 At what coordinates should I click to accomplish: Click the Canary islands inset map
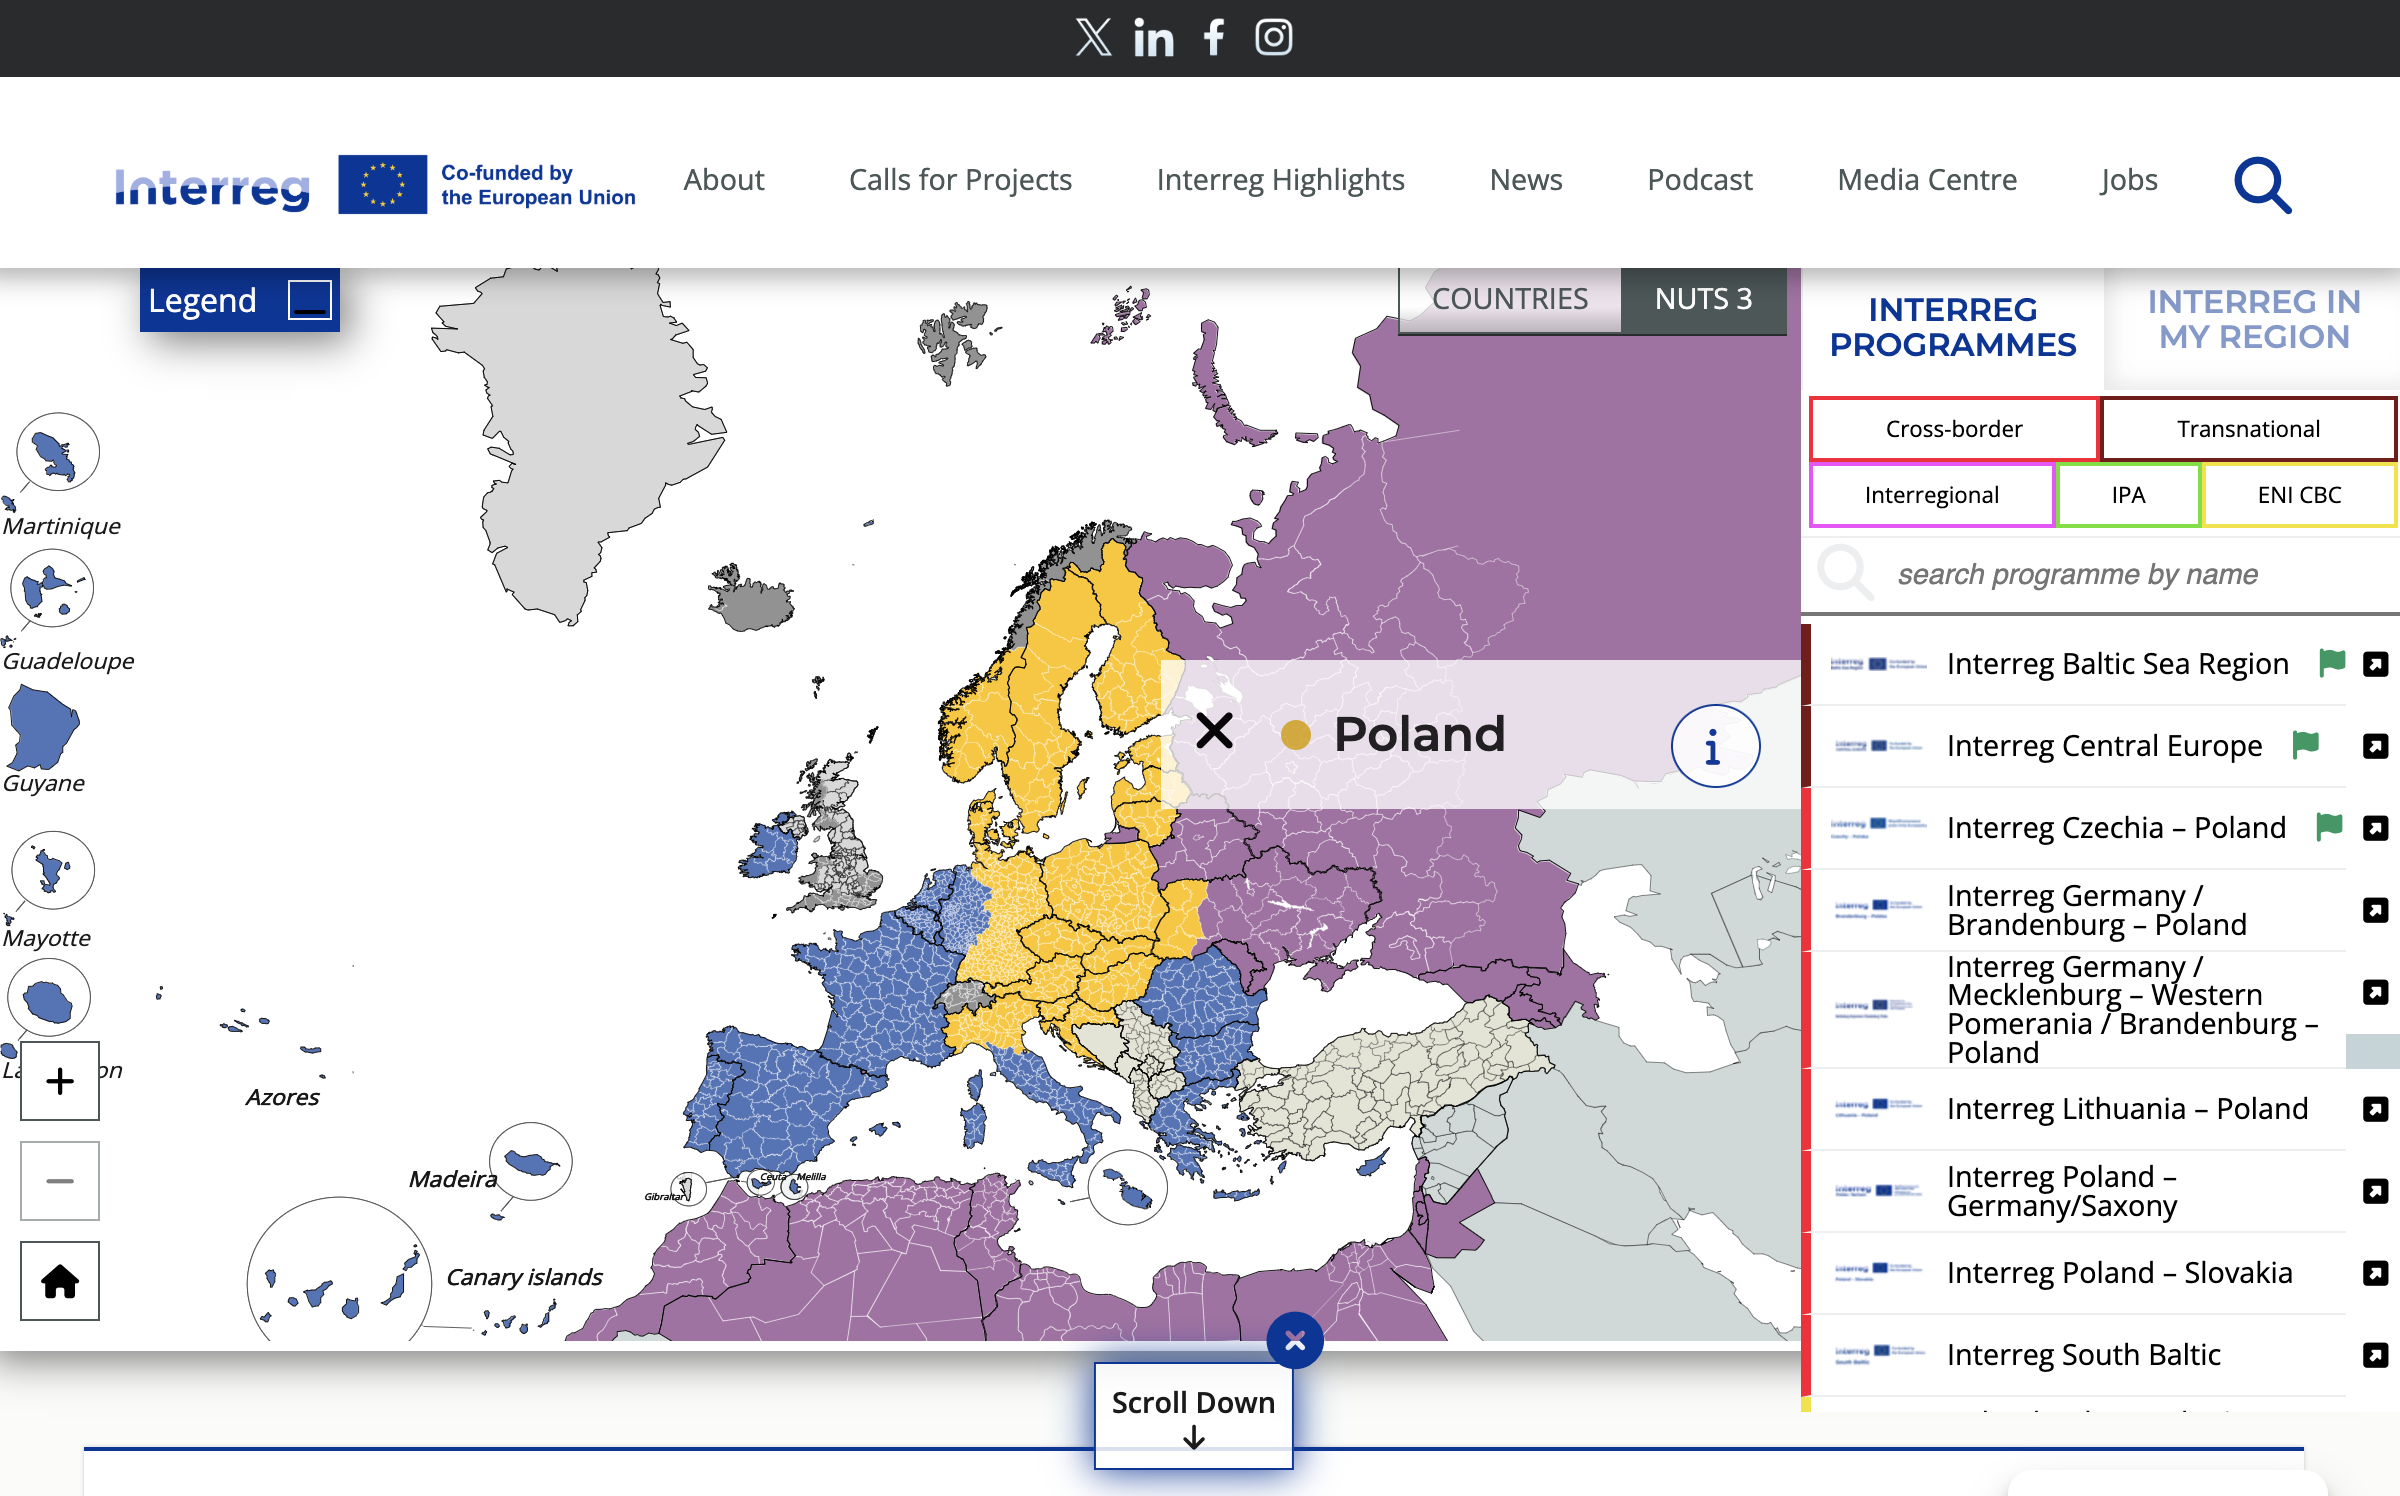(340, 1270)
